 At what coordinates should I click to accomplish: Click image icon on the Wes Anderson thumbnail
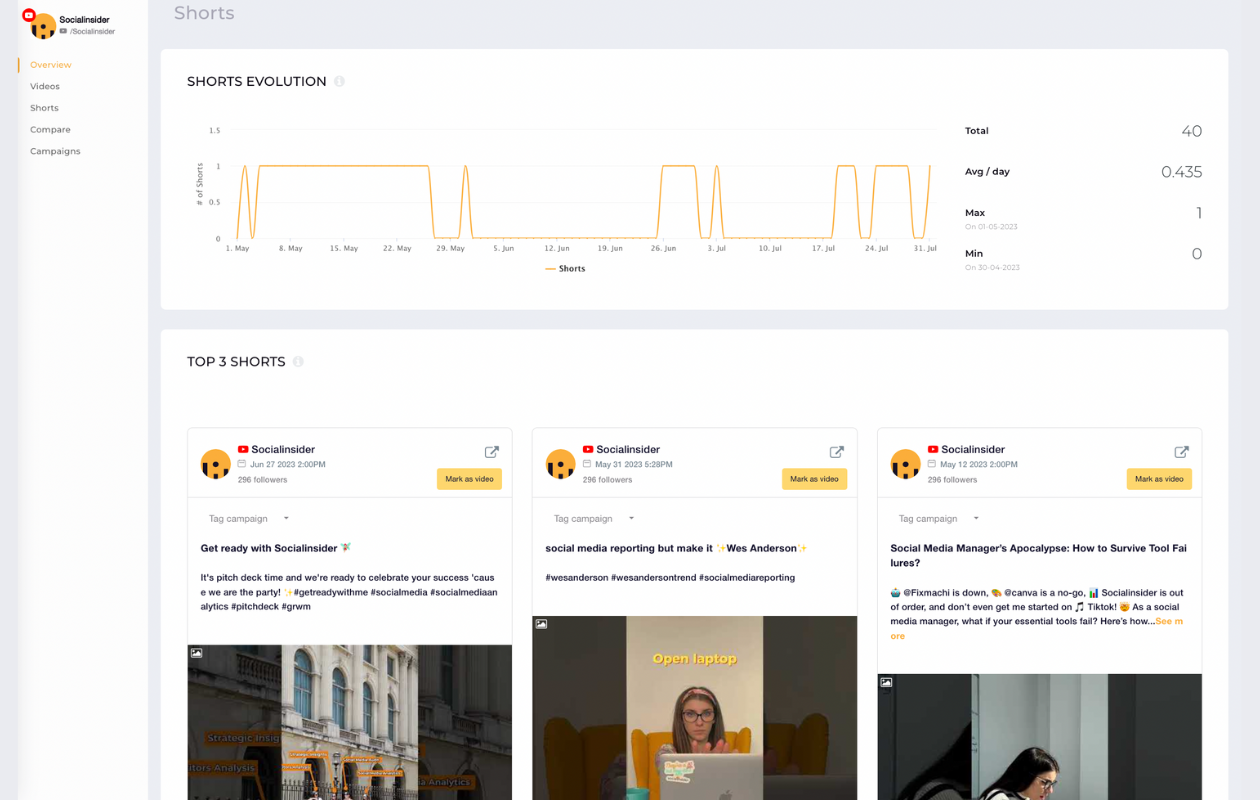(541, 624)
